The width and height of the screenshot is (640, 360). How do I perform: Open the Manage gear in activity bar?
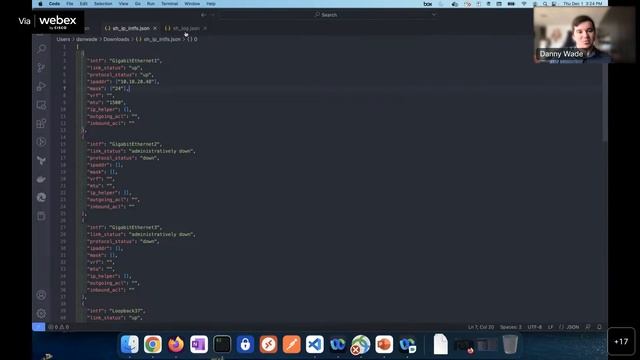pyautogui.click(x=41, y=313)
